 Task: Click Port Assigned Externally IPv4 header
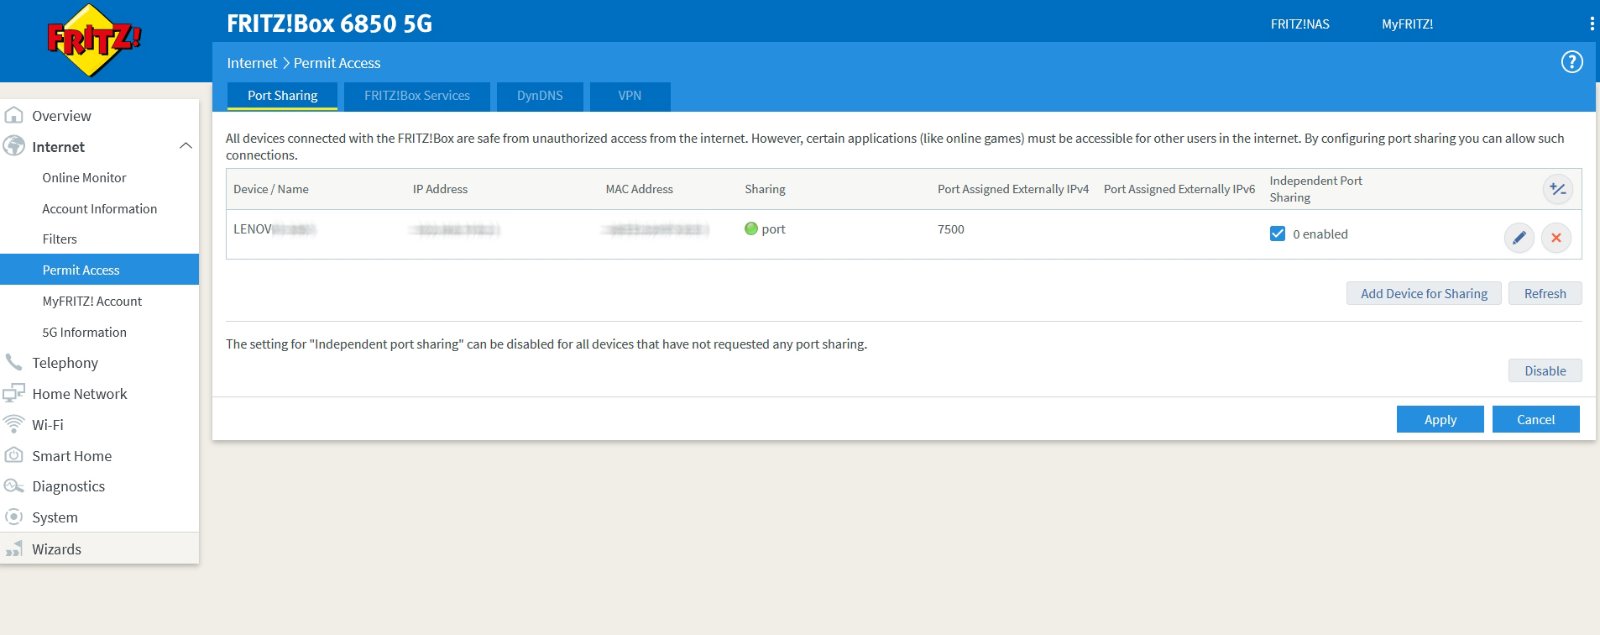point(1013,189)
